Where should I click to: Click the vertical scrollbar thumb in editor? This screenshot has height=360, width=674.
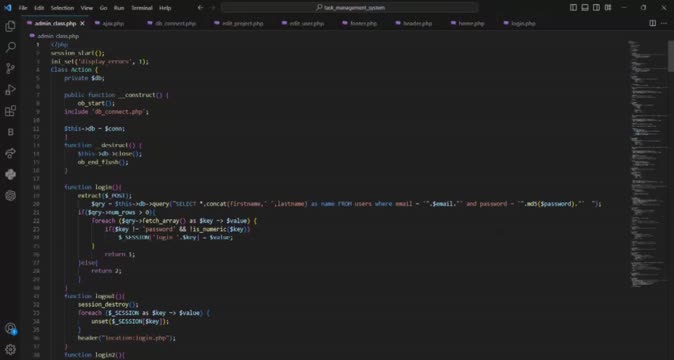[671, 56]
